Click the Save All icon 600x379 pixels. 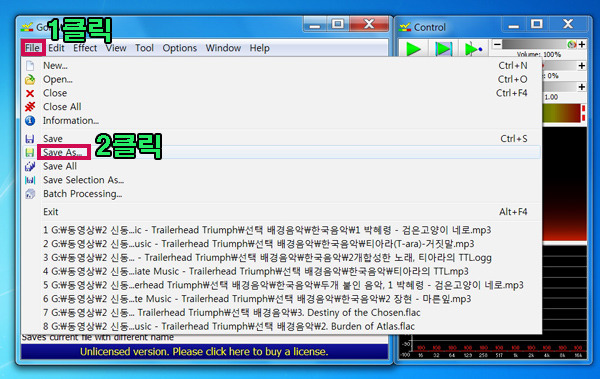30,166
